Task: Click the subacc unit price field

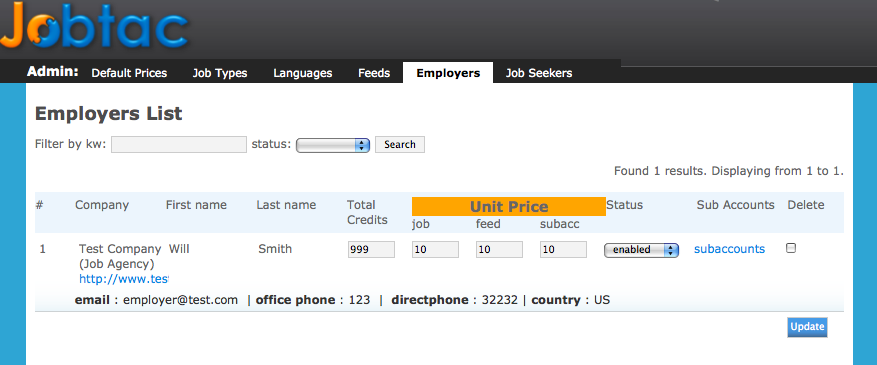Action: (563, 249)
